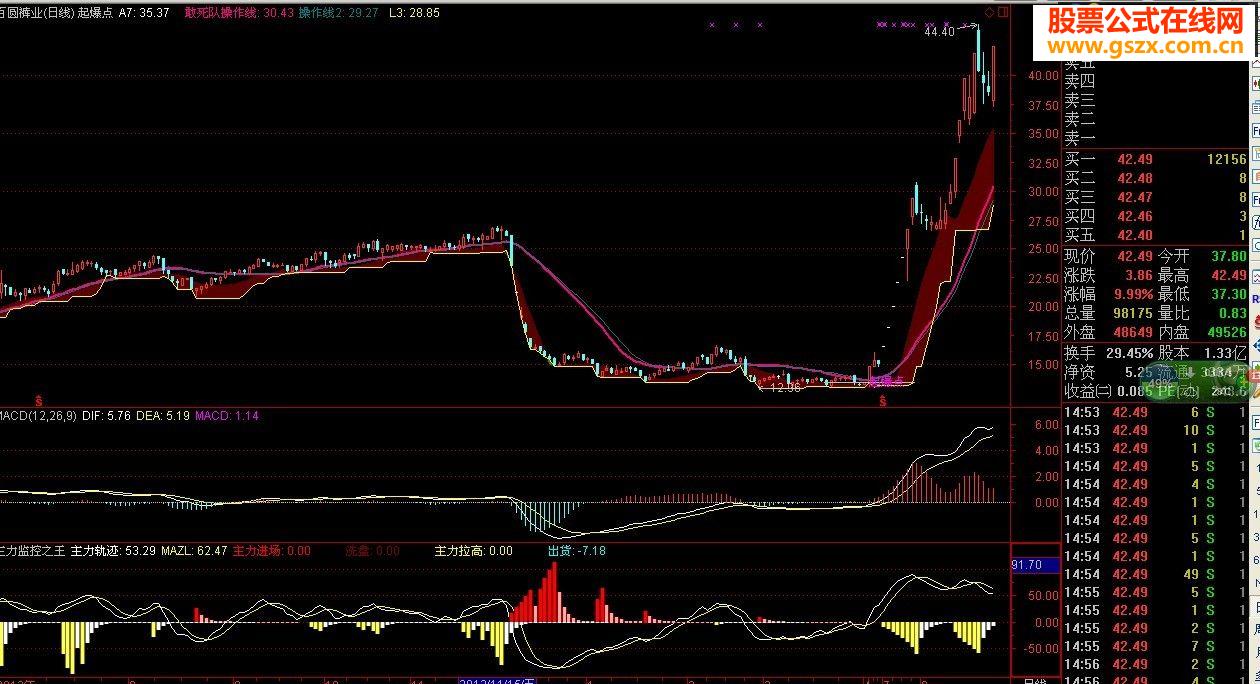1260x684 pixels.
Task: Click the 总量 98175 total volume
Action: [1109, 313]
